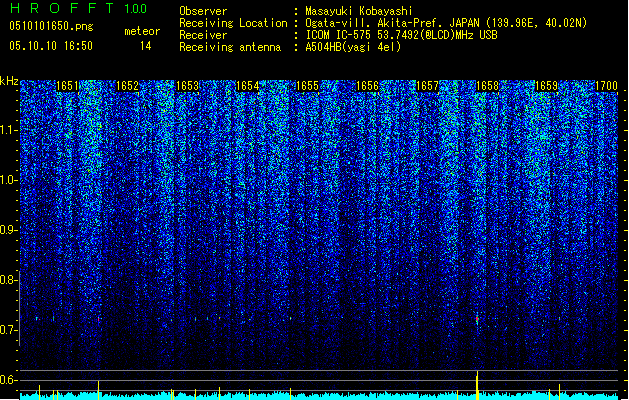This screenshot has height=400, width=629.
Task: Click the Receiver label
Action: pyautogui.click(x=203, y=35)
